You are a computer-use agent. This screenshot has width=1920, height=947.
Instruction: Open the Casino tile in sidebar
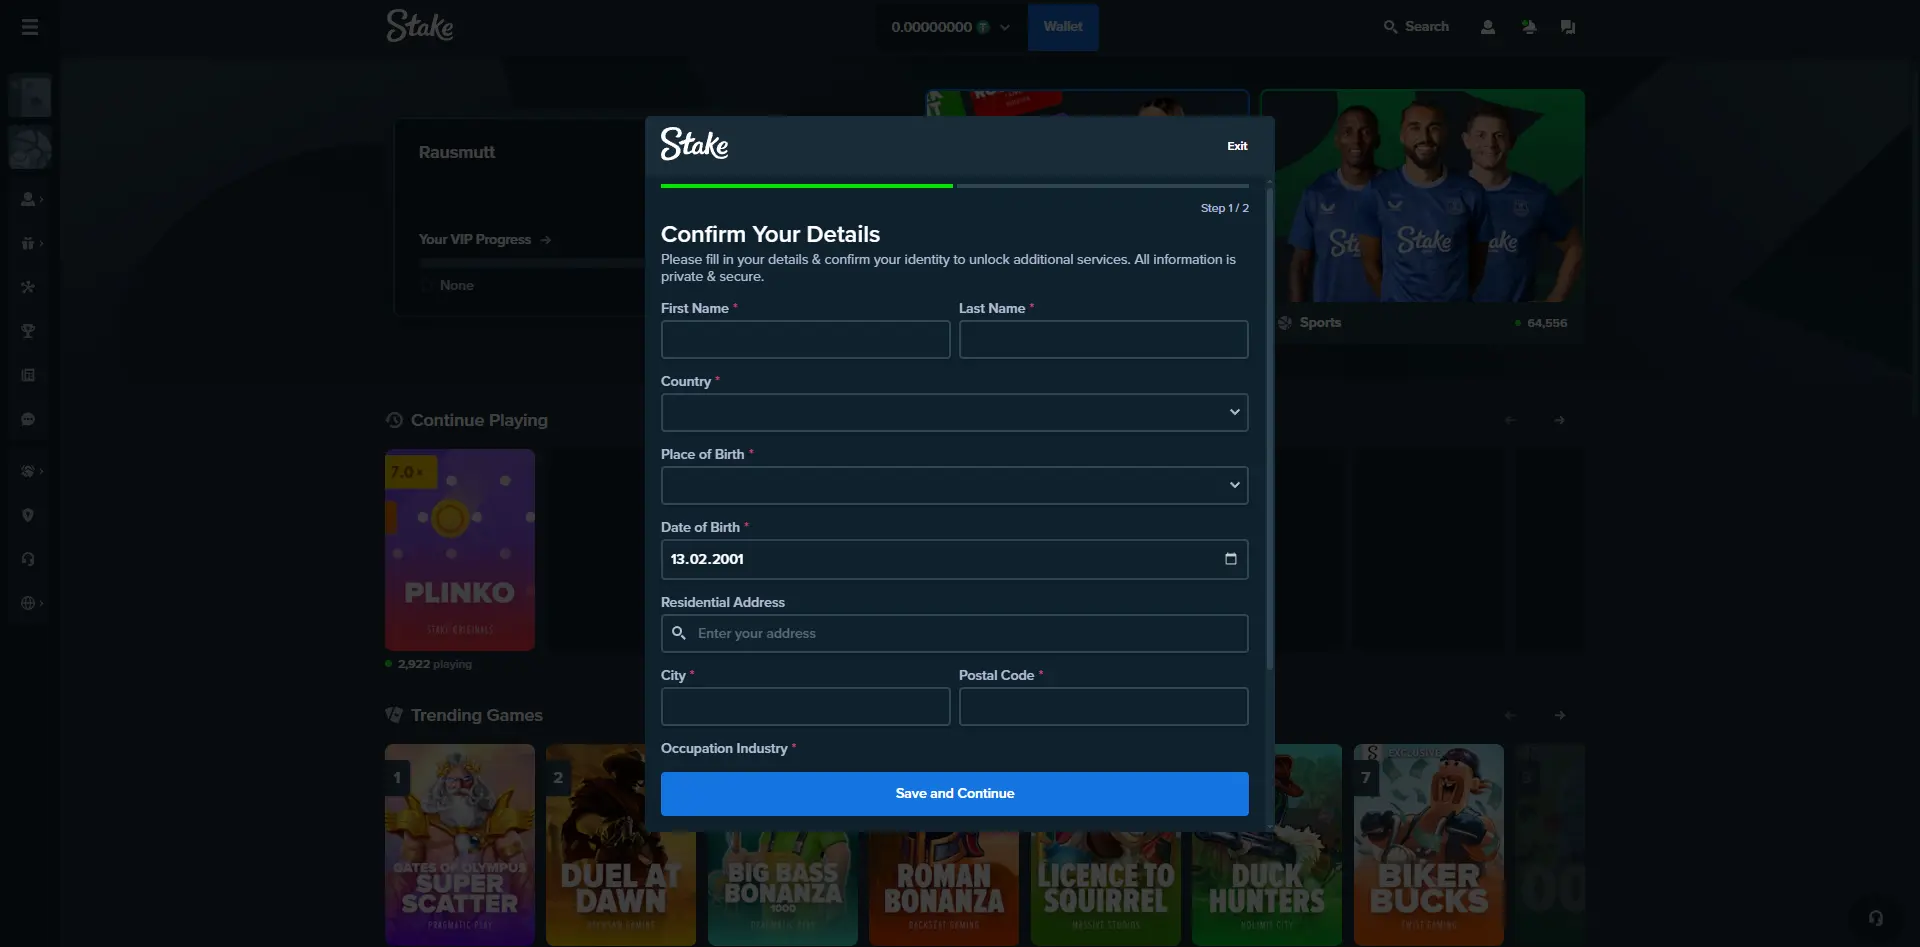[30, 97]
